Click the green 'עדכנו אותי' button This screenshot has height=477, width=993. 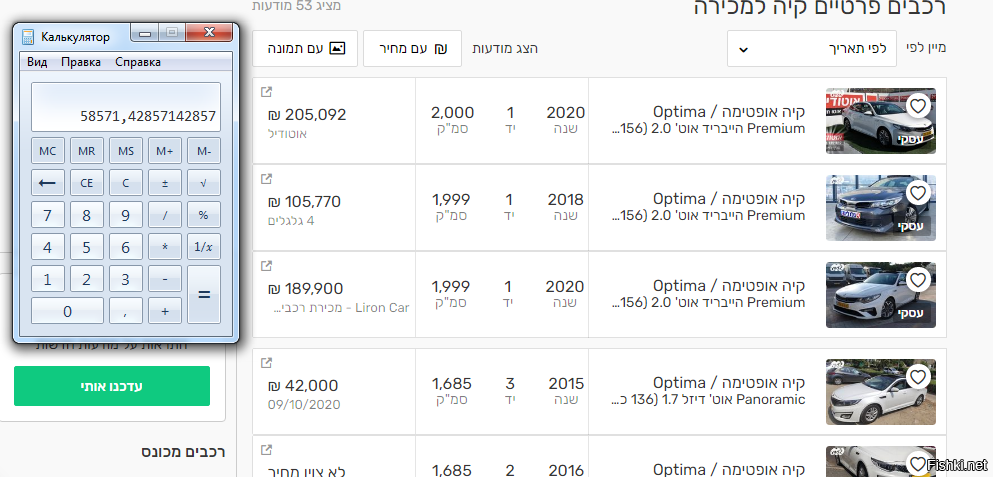tap(112, 386)
